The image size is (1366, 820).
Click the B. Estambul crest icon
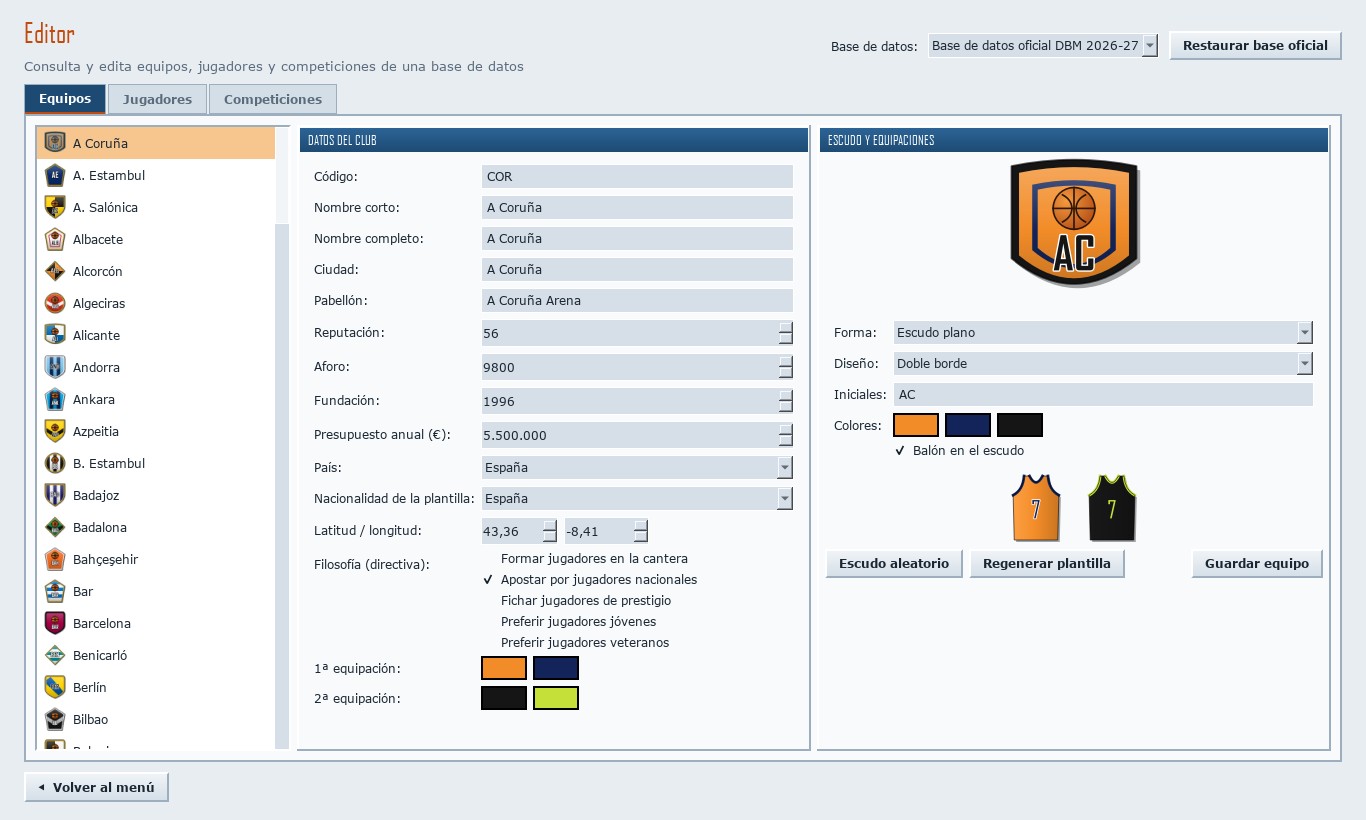click(x=55, y=463)
